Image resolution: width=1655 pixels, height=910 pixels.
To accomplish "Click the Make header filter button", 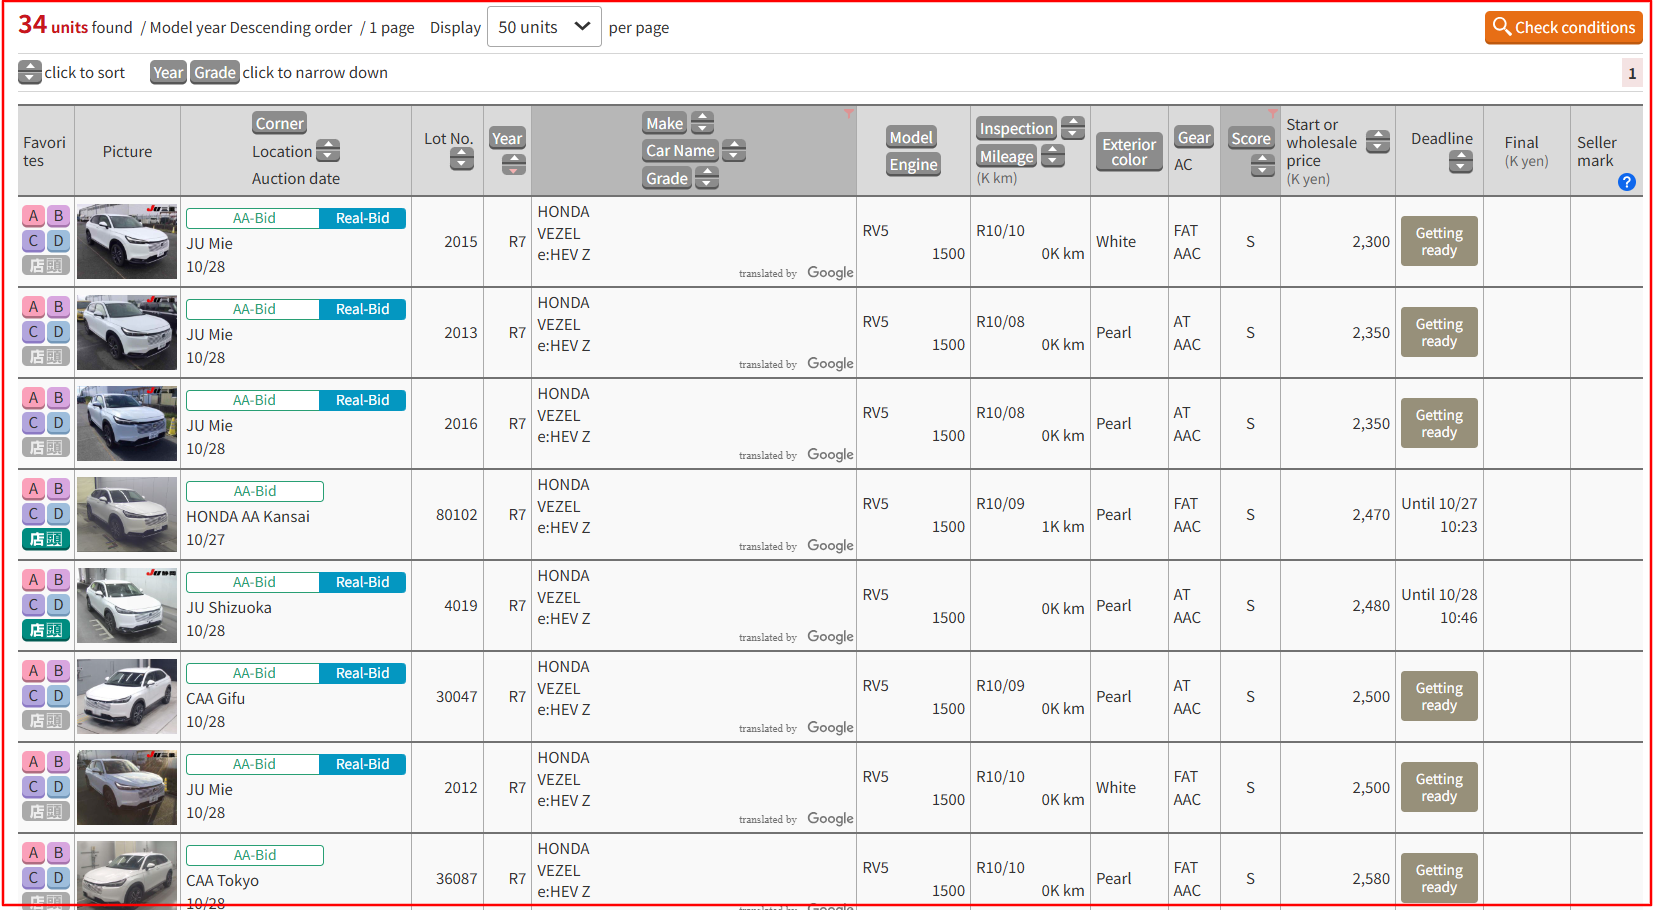I will tap(665, 123).
